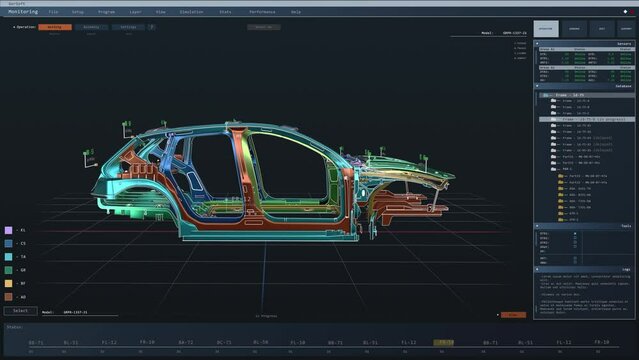The image size is (639, 360).
Task: Click first yellow folder under PRM-1
Action: [x=560, y=176]
